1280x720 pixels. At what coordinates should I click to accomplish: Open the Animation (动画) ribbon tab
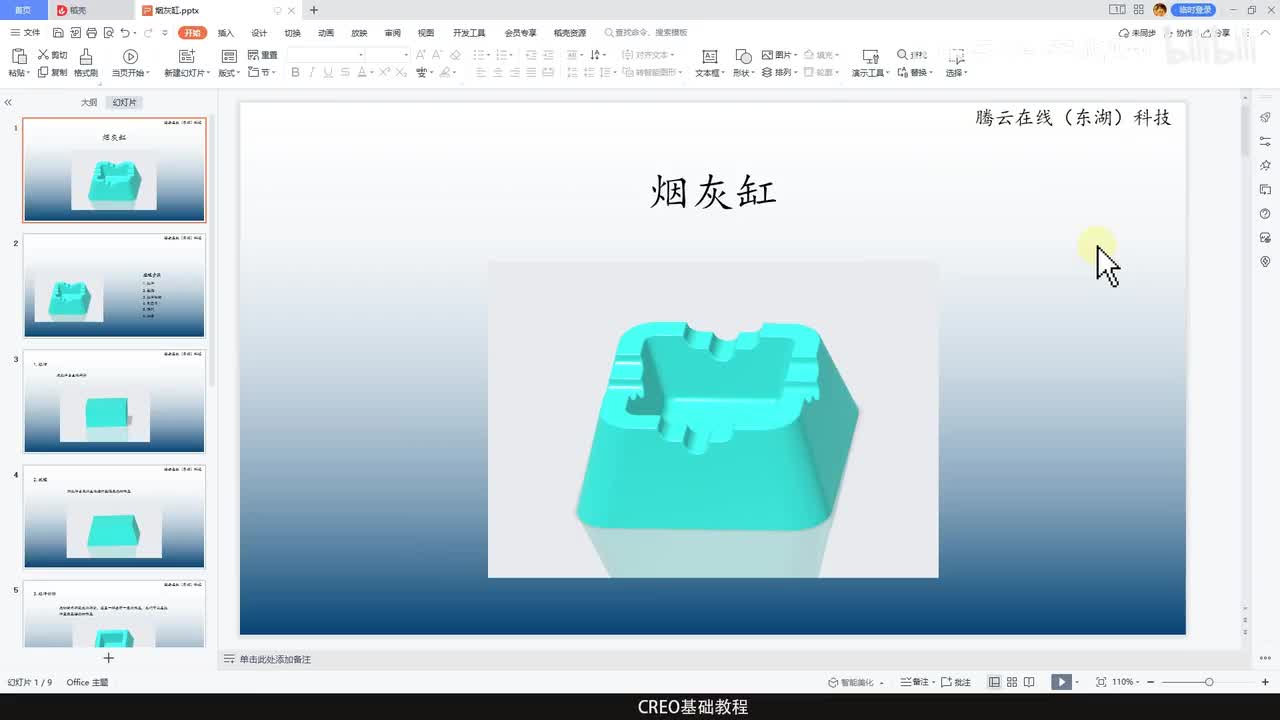point(326,33)
